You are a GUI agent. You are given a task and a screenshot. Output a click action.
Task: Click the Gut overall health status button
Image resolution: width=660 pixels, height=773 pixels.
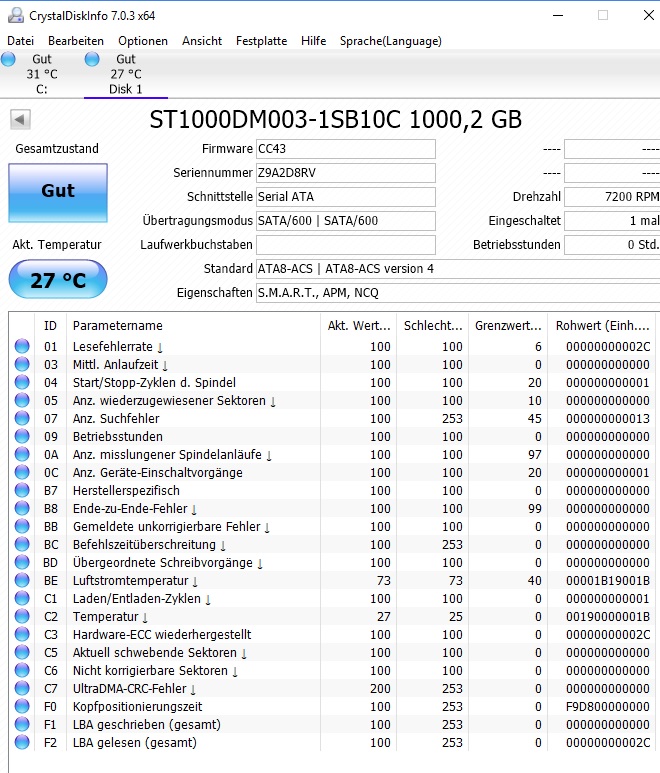pos(58,193)
